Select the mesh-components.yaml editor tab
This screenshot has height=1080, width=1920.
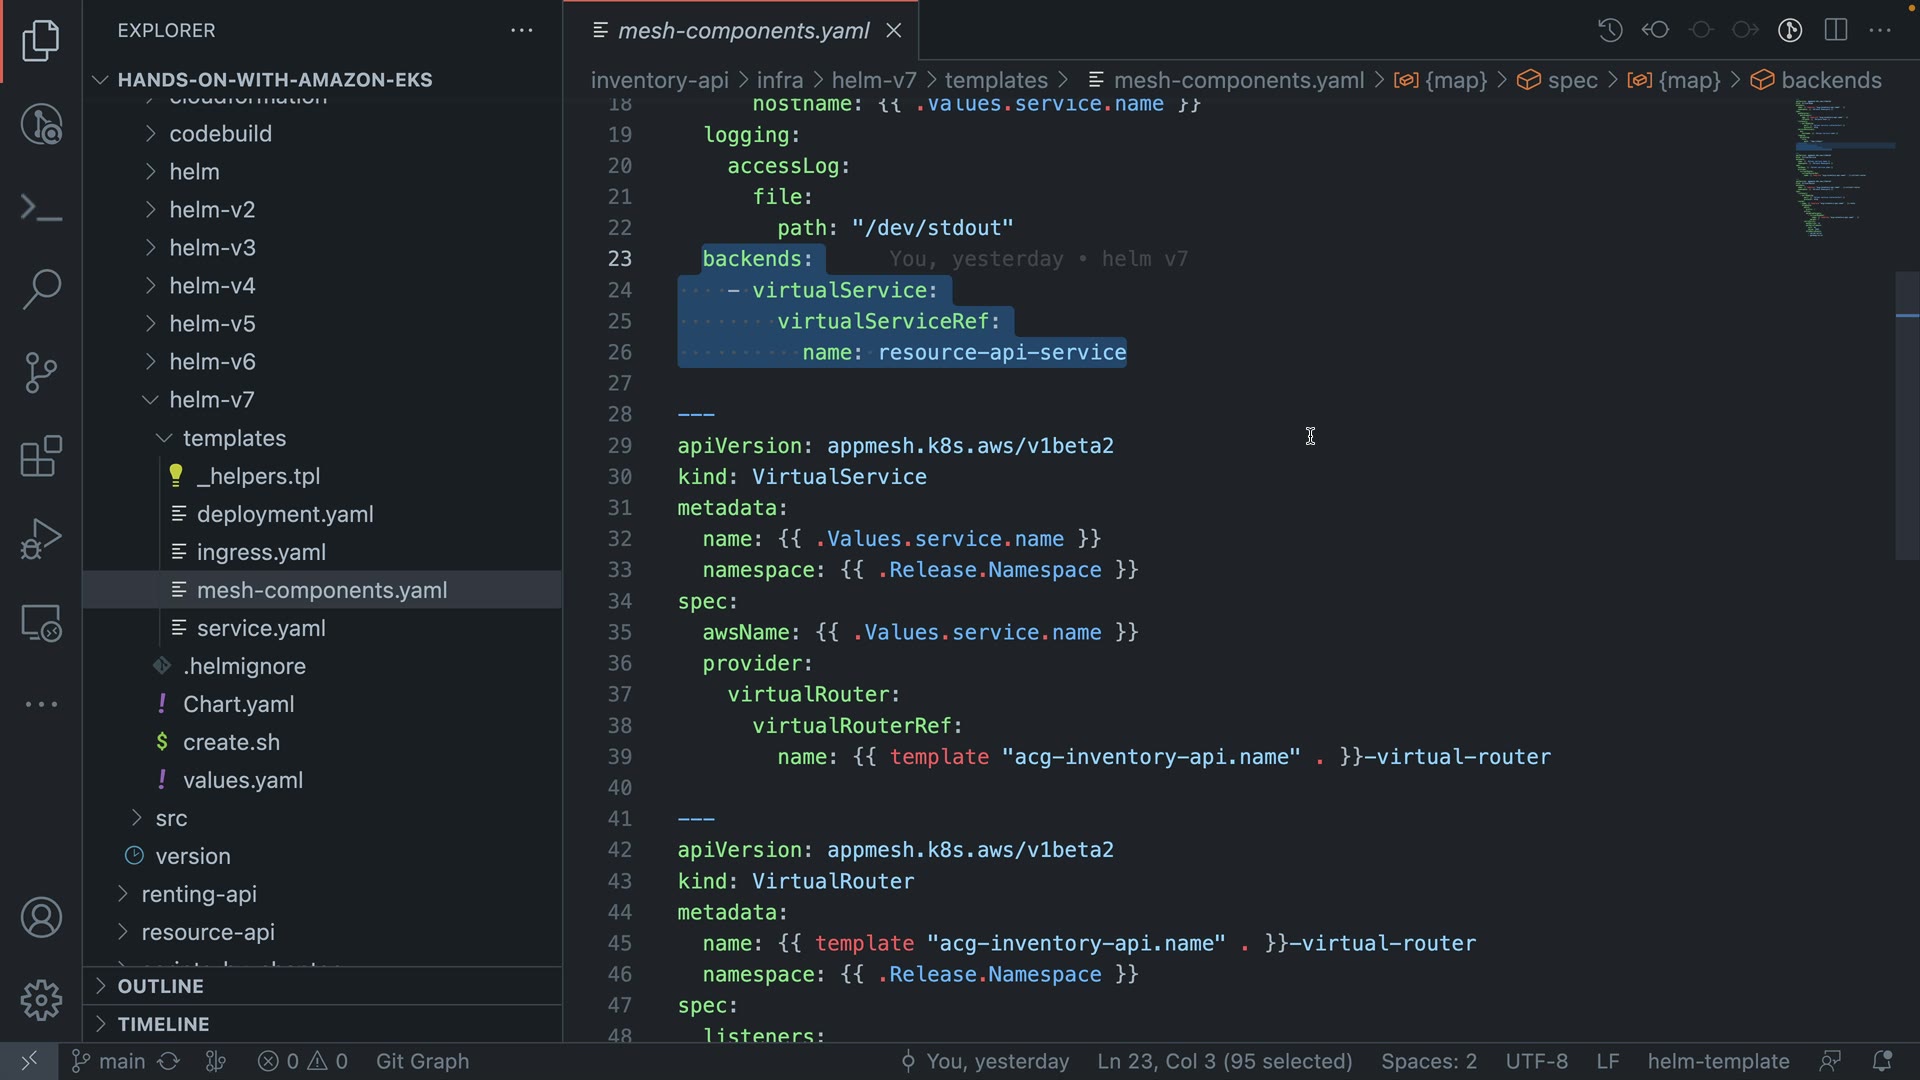pyautogui.click(x=743, y=31)
